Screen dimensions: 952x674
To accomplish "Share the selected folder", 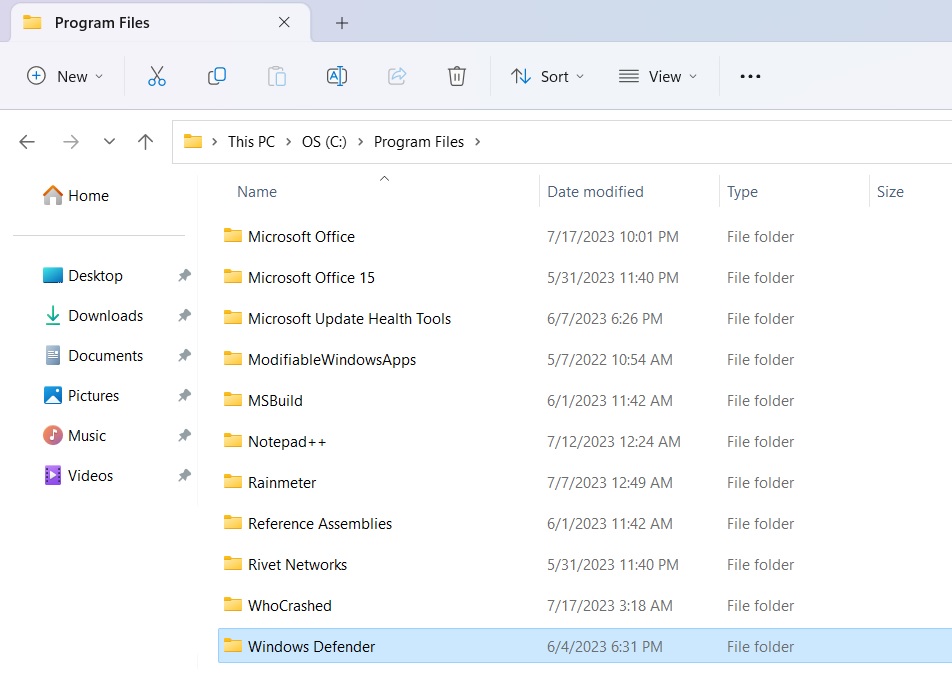I will point(396,75).
